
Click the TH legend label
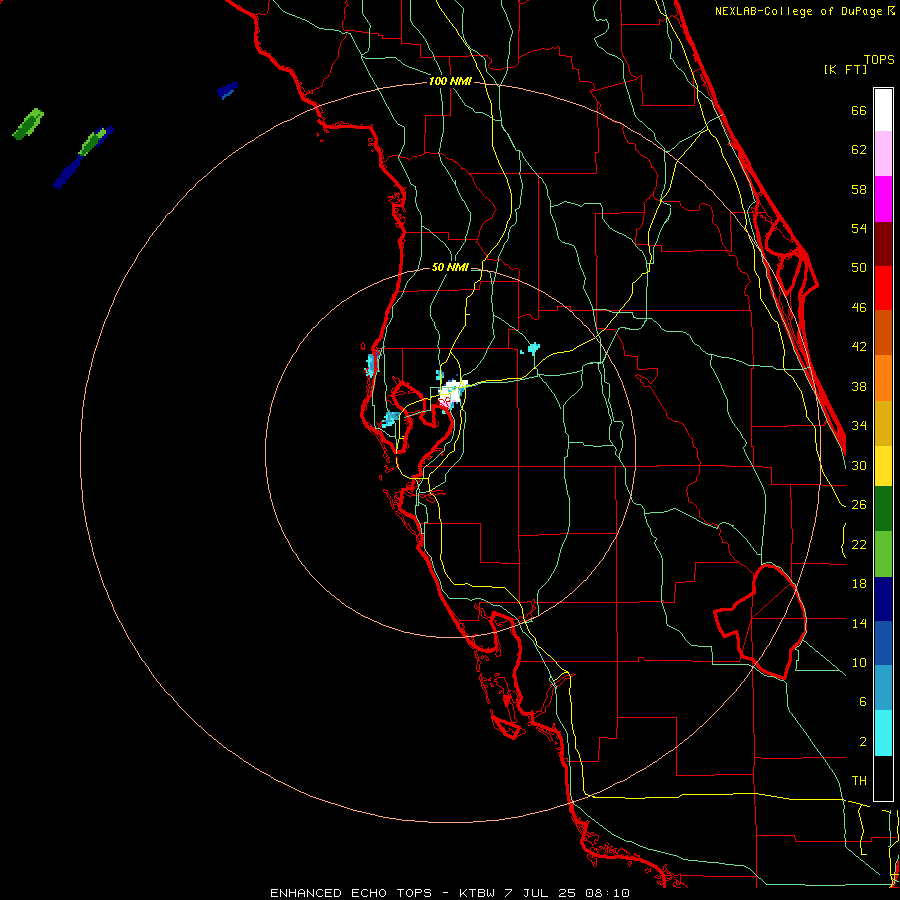click(x=859, y=781)
